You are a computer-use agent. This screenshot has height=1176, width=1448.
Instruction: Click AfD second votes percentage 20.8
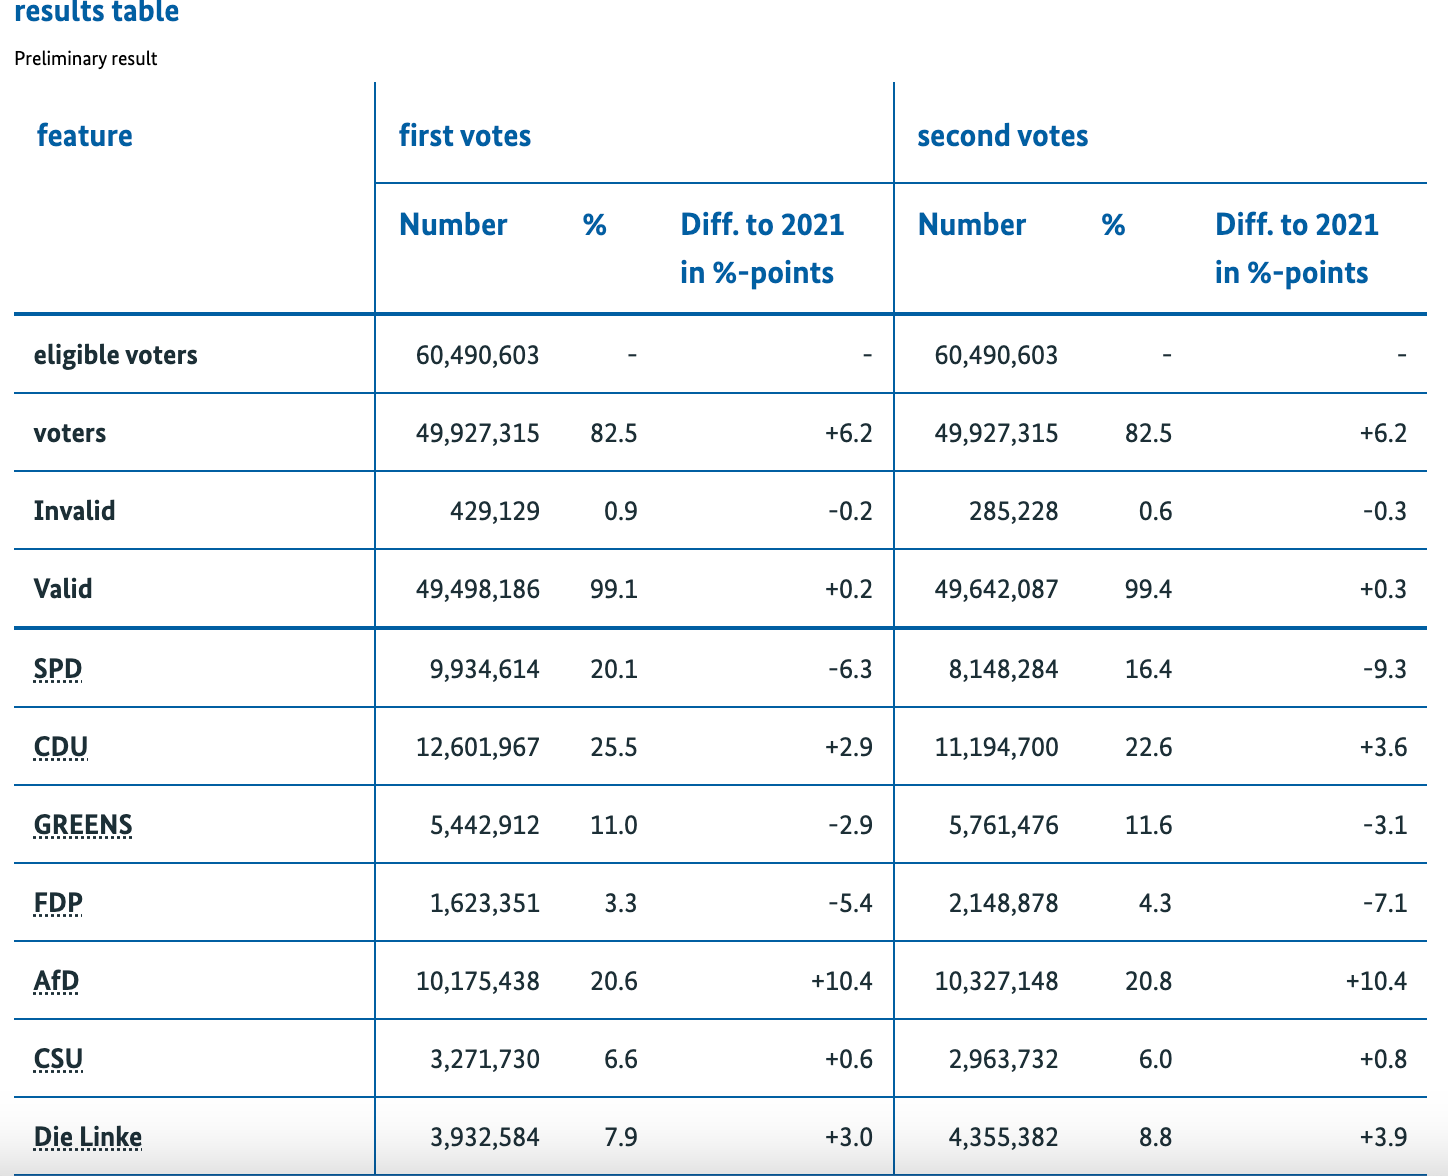[1149, 981]
